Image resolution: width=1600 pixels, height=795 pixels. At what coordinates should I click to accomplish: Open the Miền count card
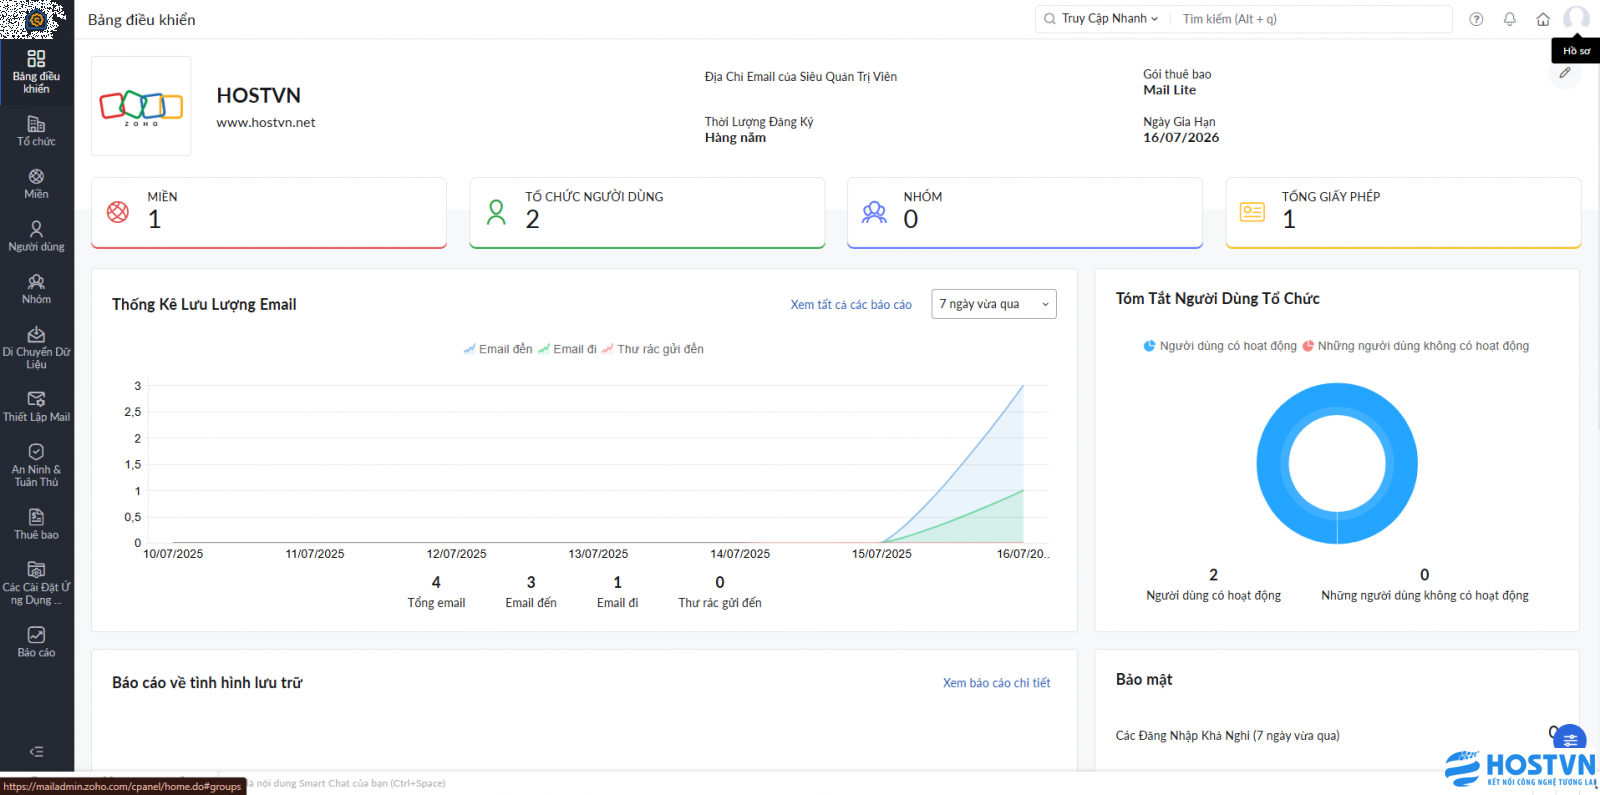[269, 212]
